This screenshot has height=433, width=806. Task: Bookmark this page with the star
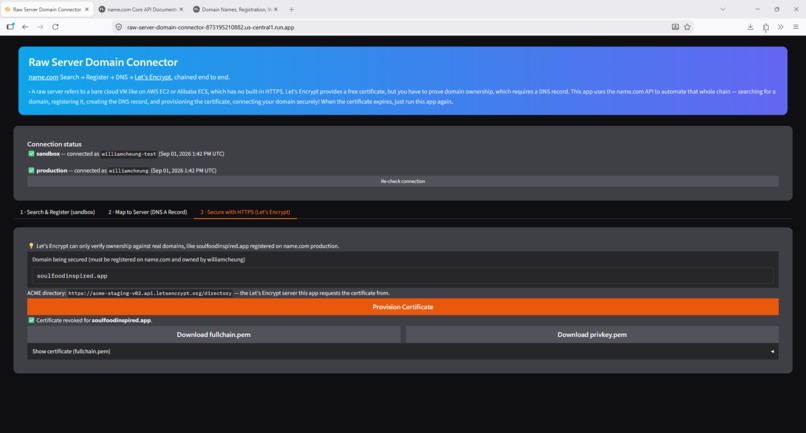[x=687, y=27]
